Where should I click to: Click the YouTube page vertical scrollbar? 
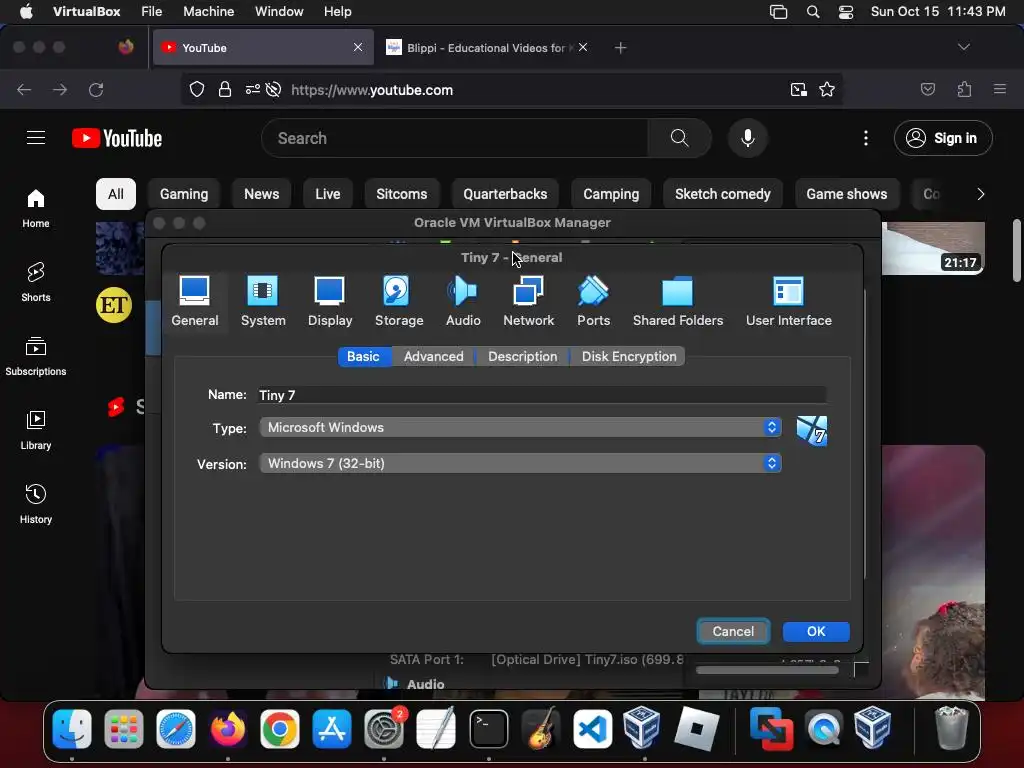click(1016, 251)
